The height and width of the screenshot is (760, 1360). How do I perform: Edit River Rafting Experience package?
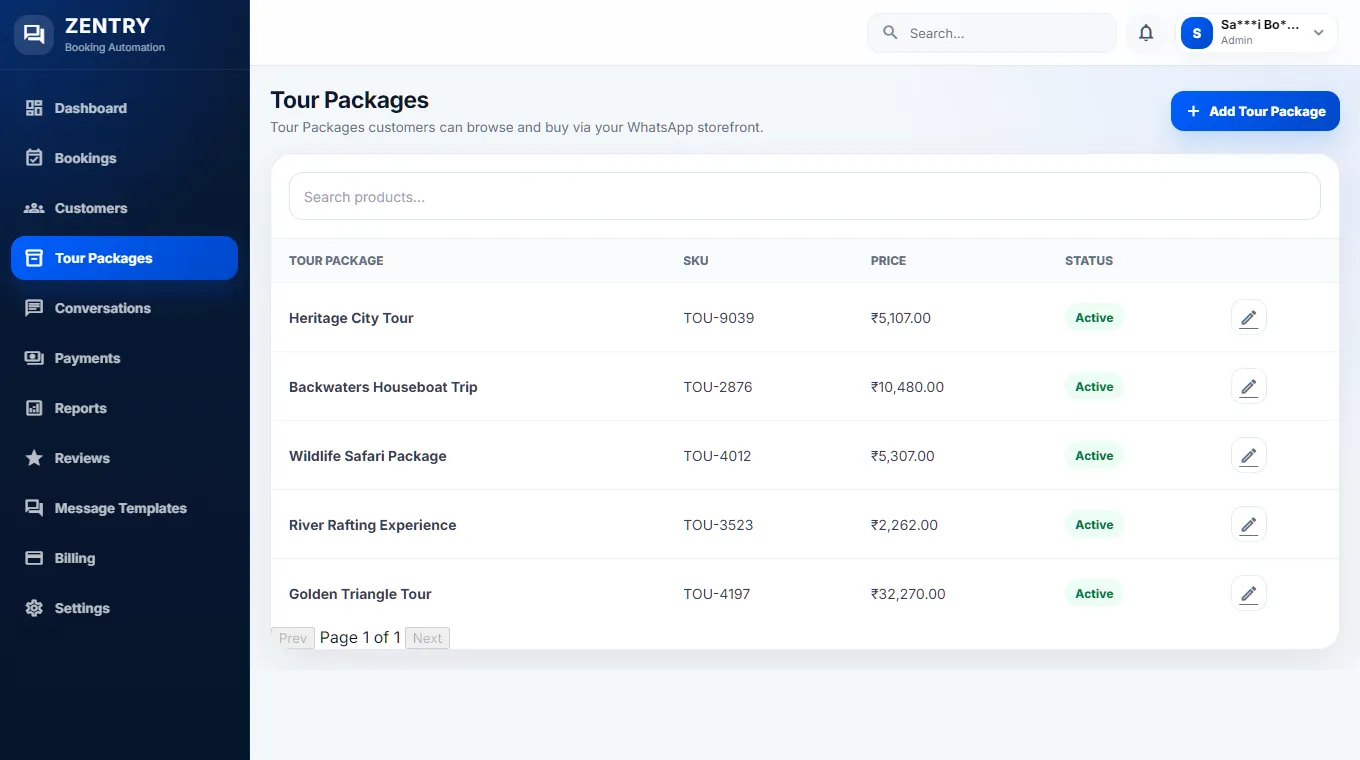tap(1248, 525)
